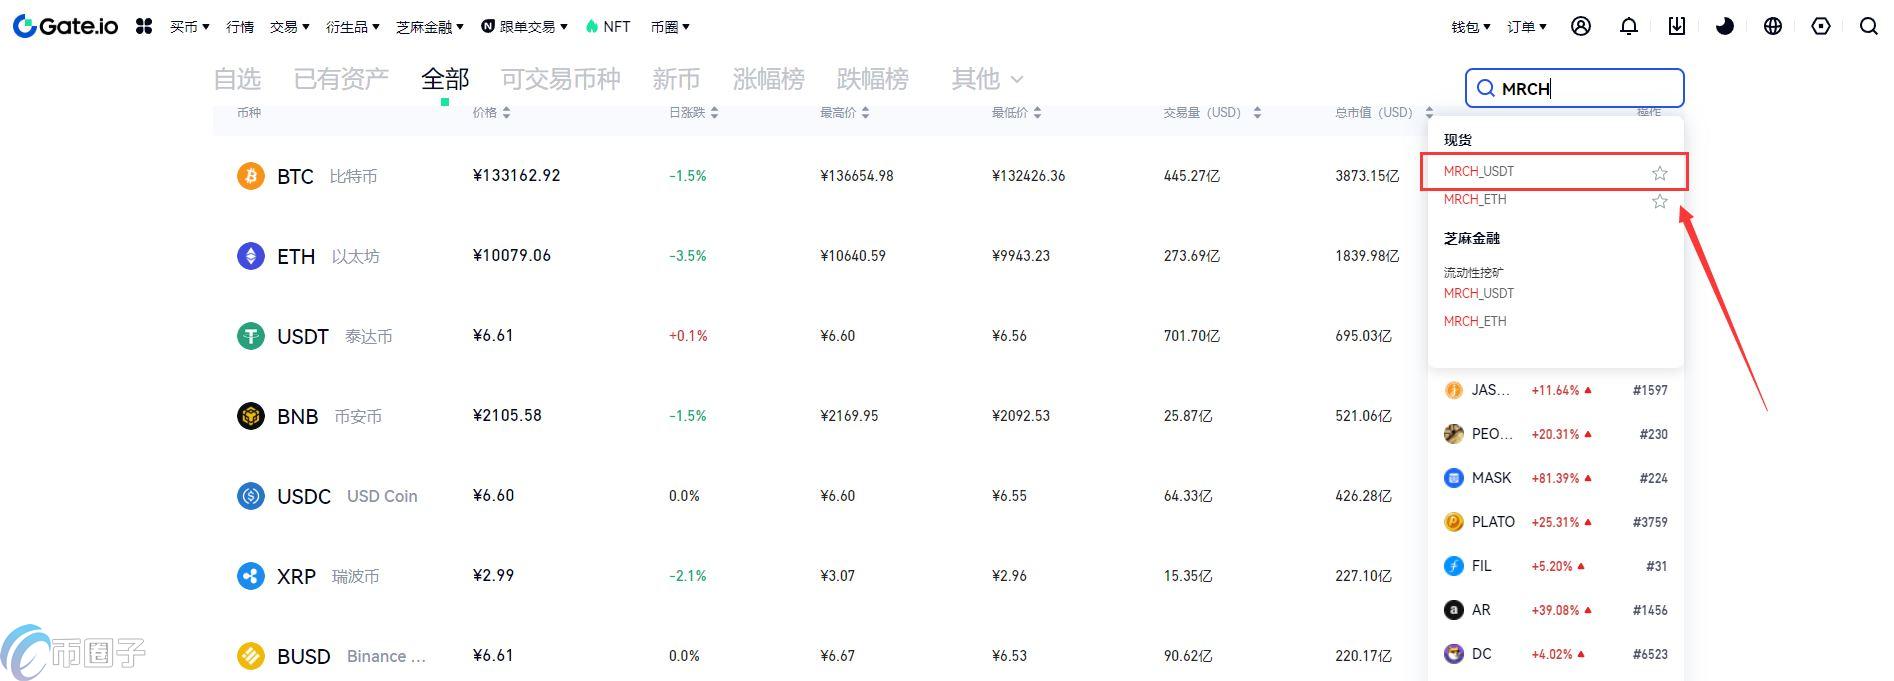
Task: Sort by 价格 column
Action: (491, 113)
